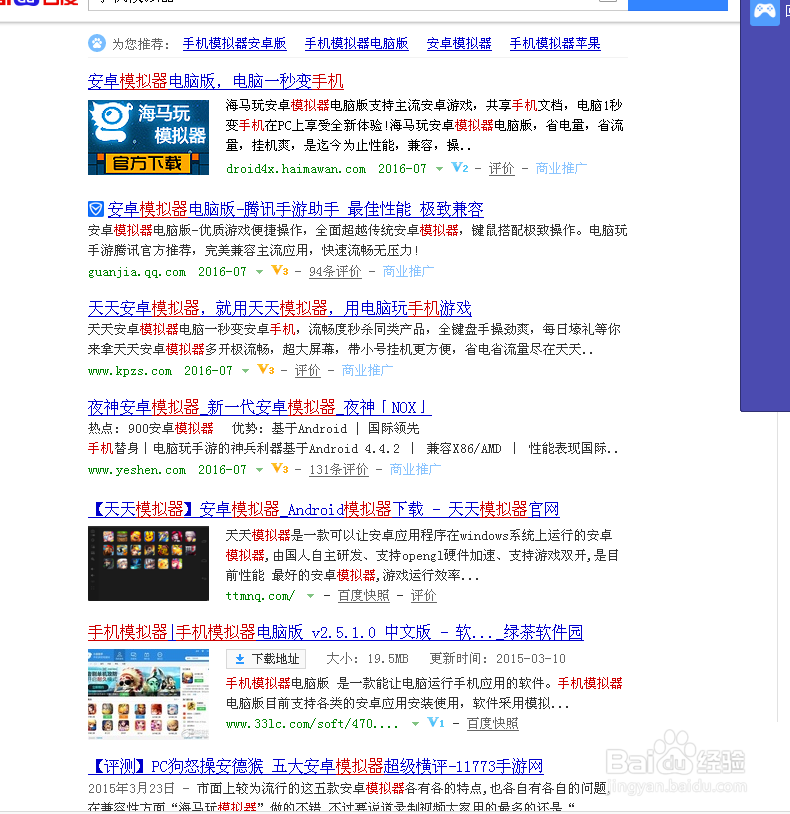This screenshot has height=814, width=790.
Task: Open 131条评价 link for www.yeshen.com
Action: (x=339, y=469)
